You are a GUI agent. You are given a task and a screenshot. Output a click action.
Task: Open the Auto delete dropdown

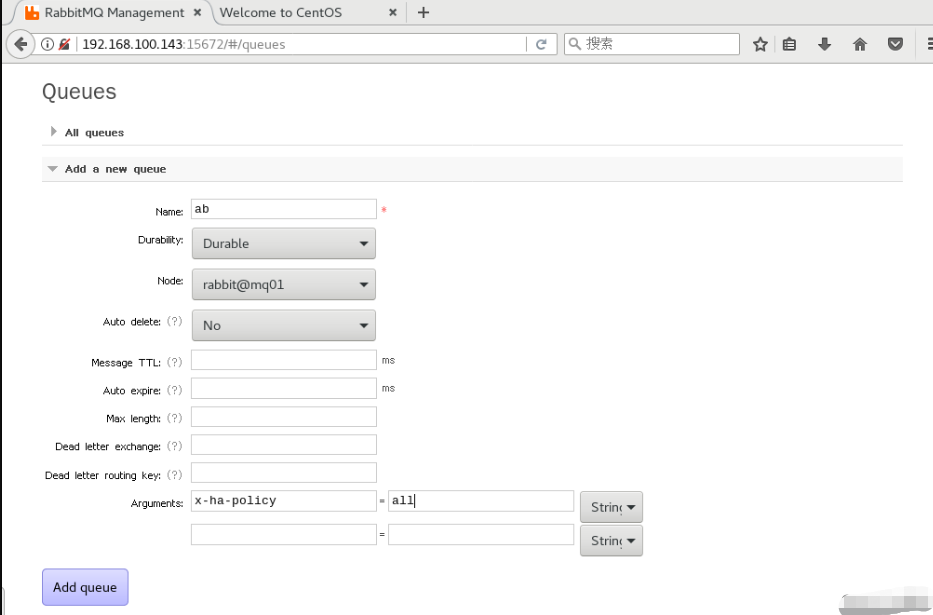click(x=283, y=325)
